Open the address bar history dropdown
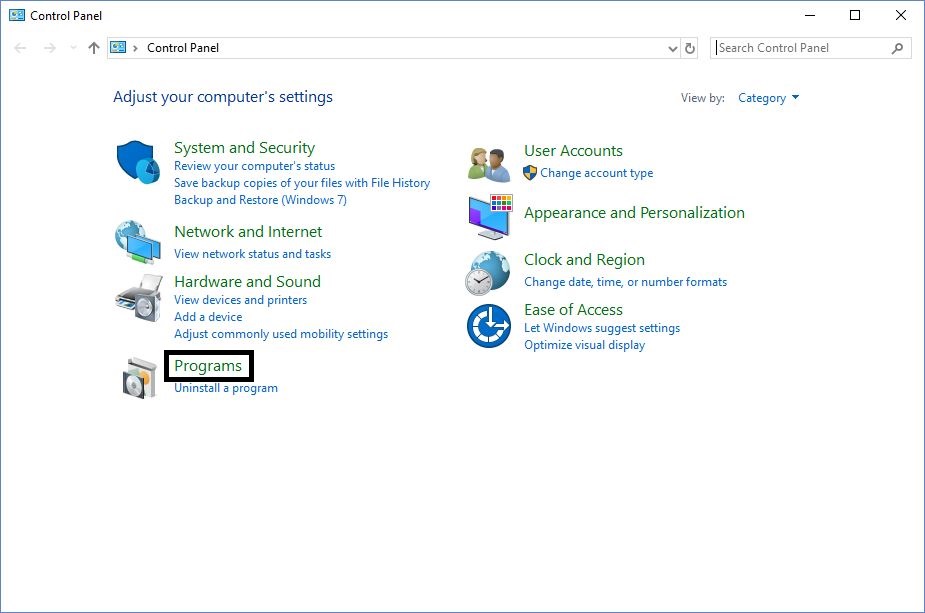Image resolution: width=925 pixels, height=613 pixels. (674, 47)
